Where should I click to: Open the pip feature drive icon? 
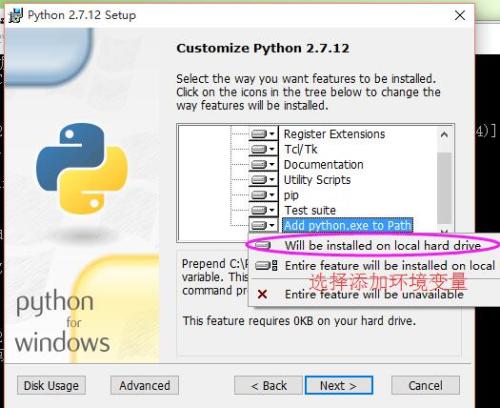pyautogui.click(x=259, y=195)
